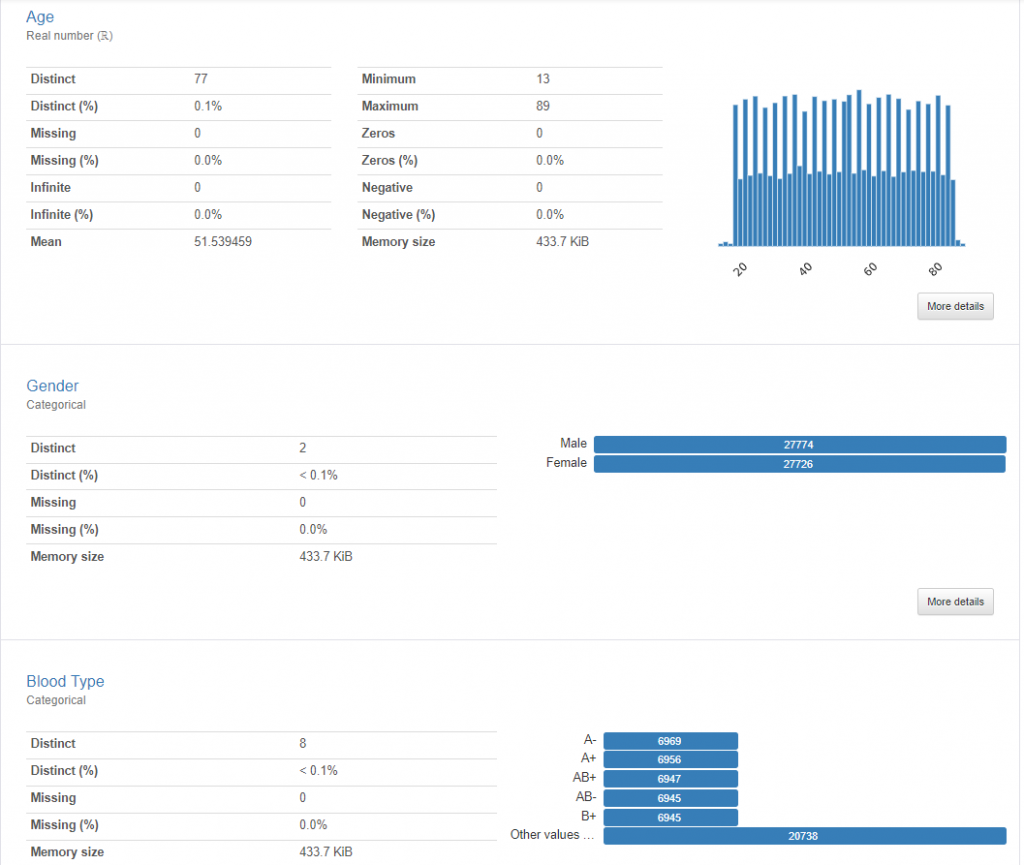This screenshot has width=1024, height=865.
Task: Click the Gender Distinct value 2
Action: pos(302,448)
